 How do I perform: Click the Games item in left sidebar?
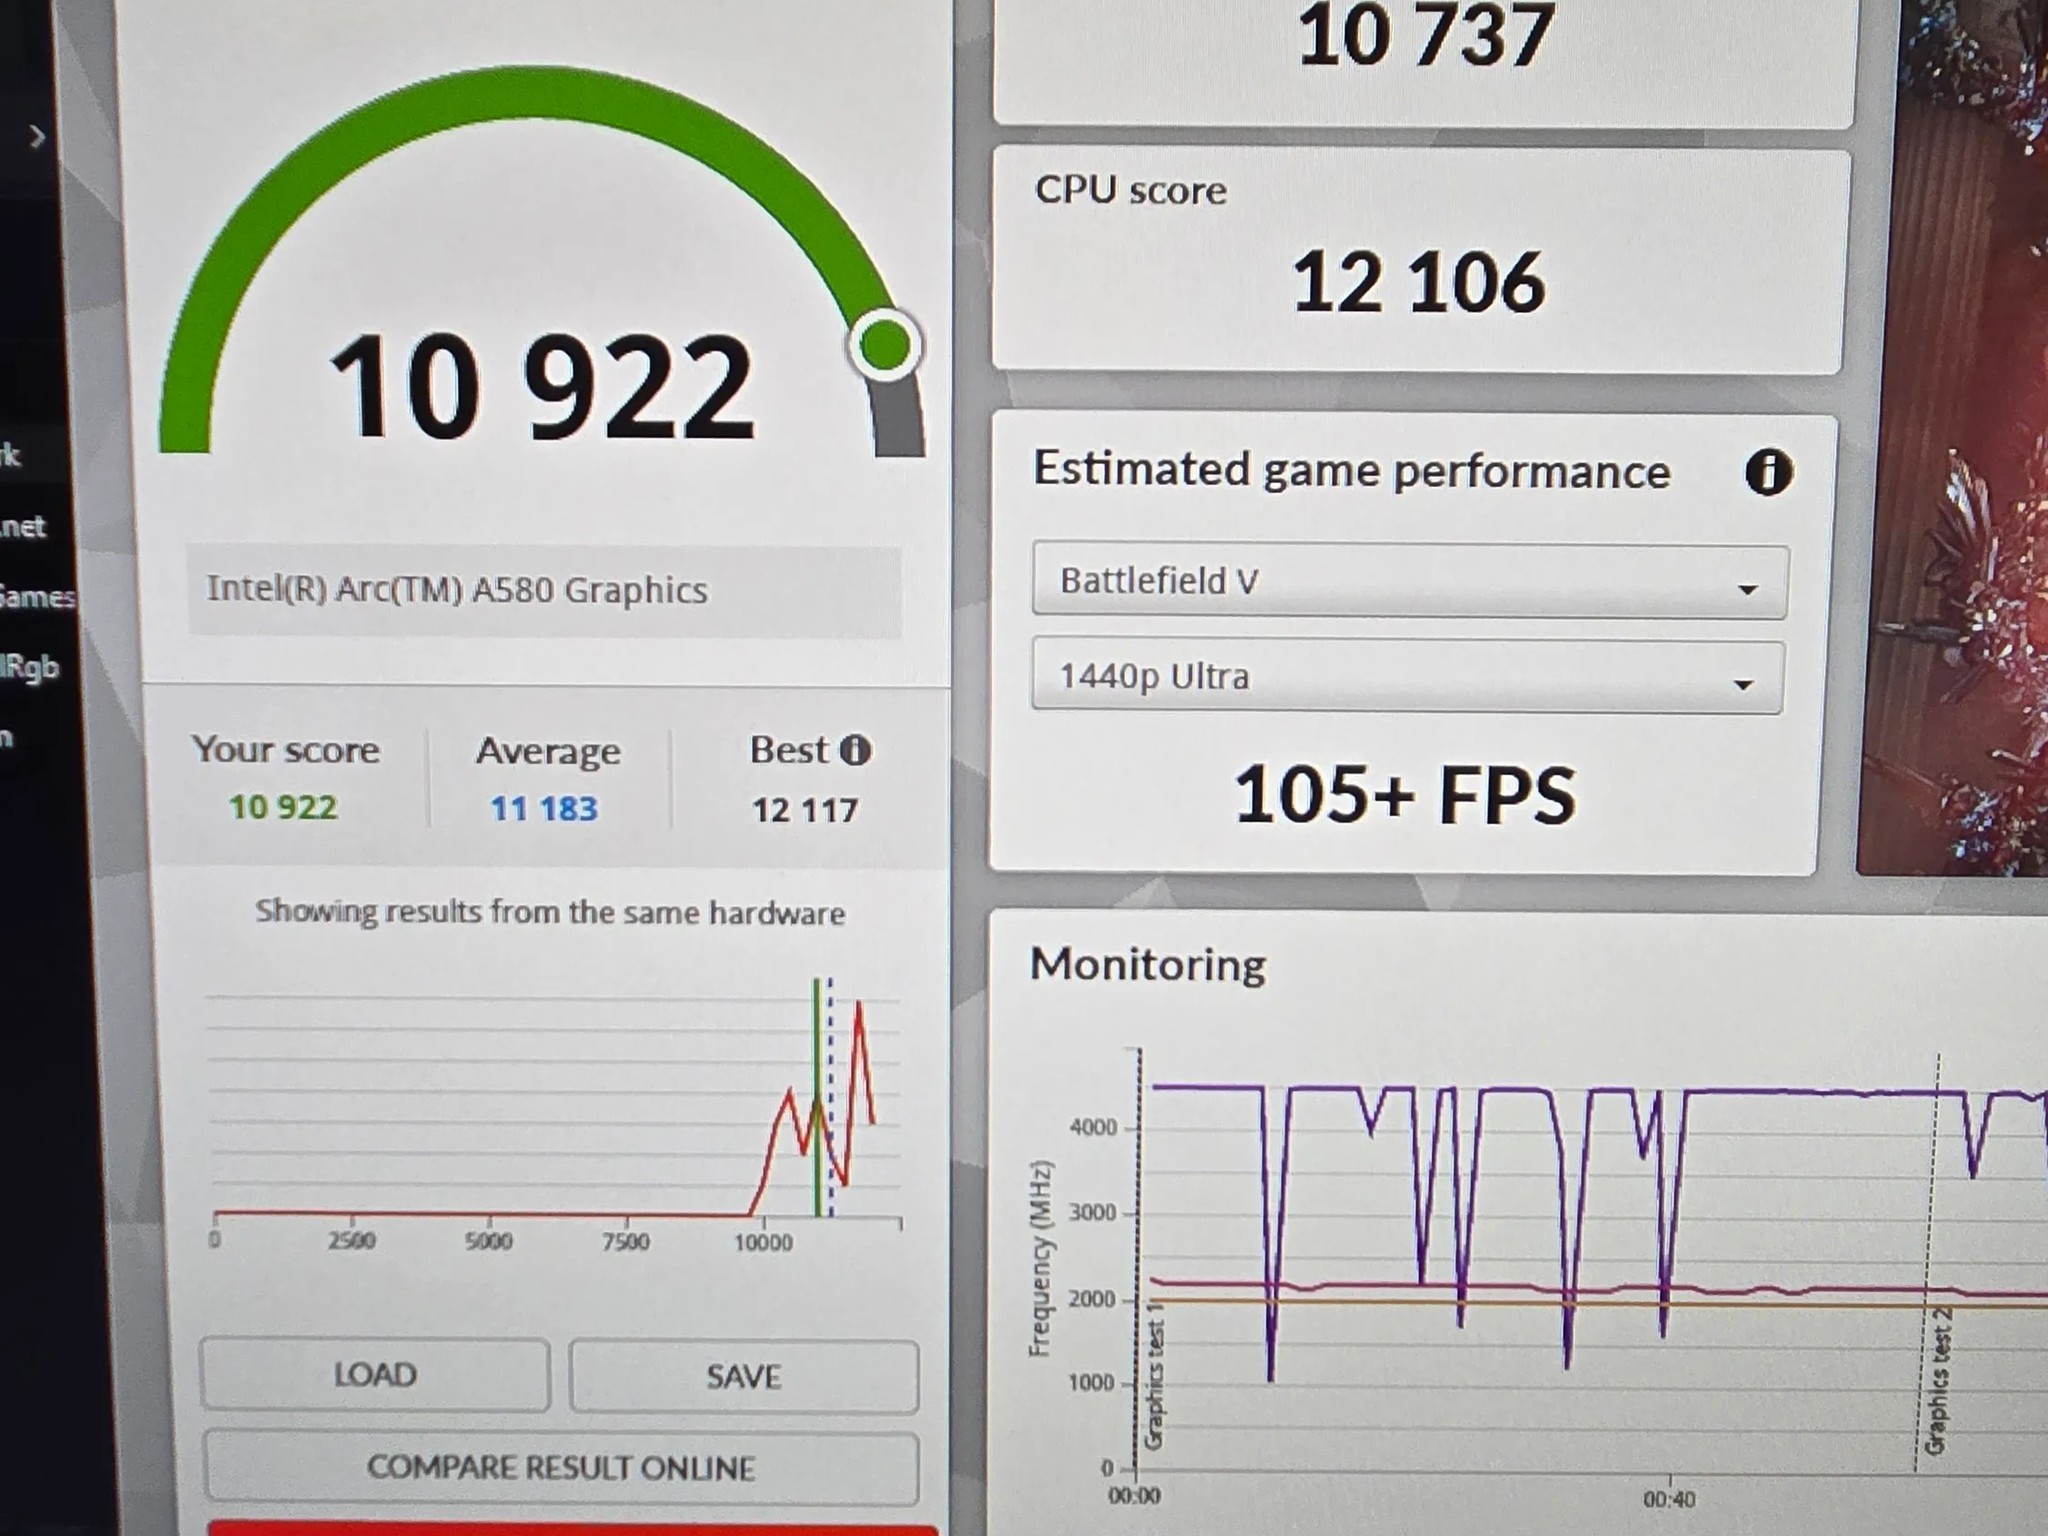[x=37, y=597]
